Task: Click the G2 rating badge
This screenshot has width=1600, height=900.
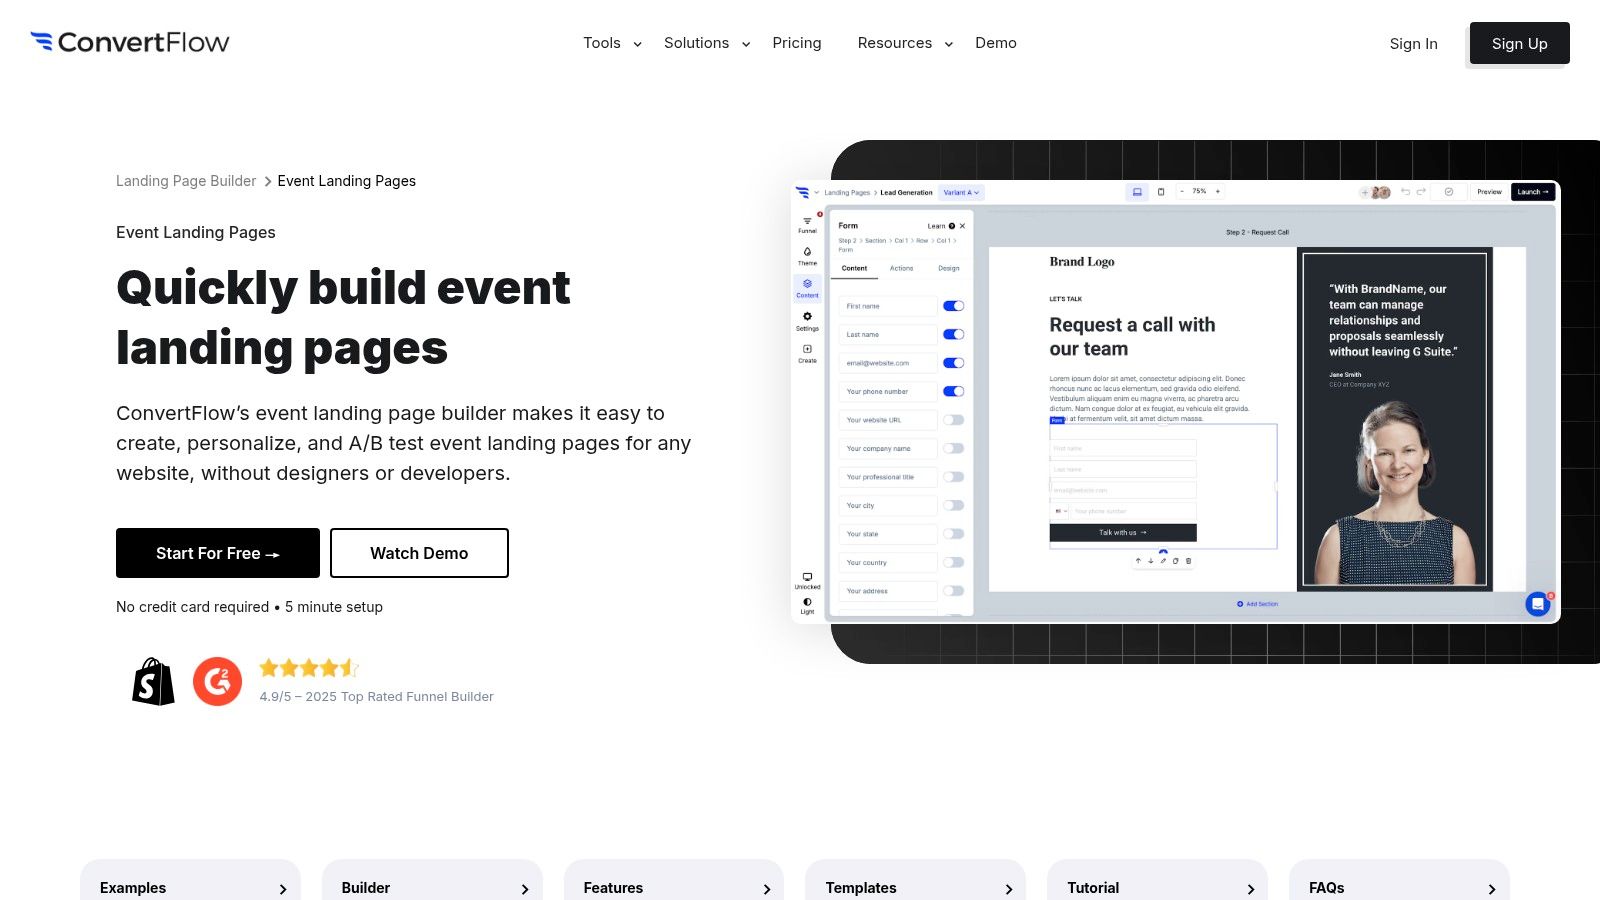Action: pos(217,682)
